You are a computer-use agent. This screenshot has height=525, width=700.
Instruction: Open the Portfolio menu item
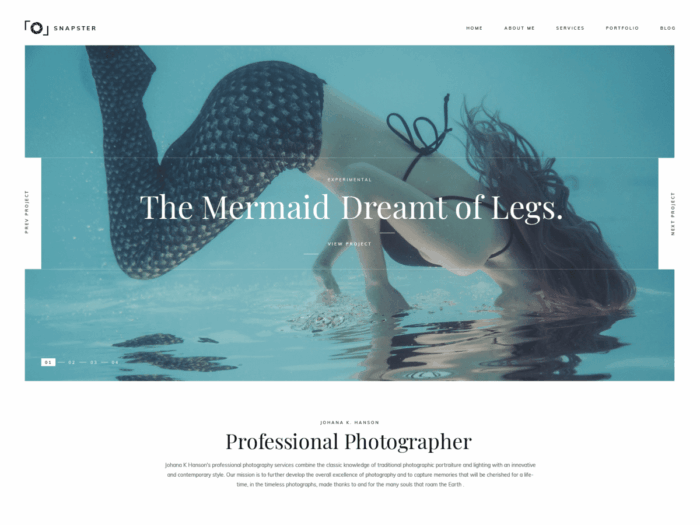622,28
